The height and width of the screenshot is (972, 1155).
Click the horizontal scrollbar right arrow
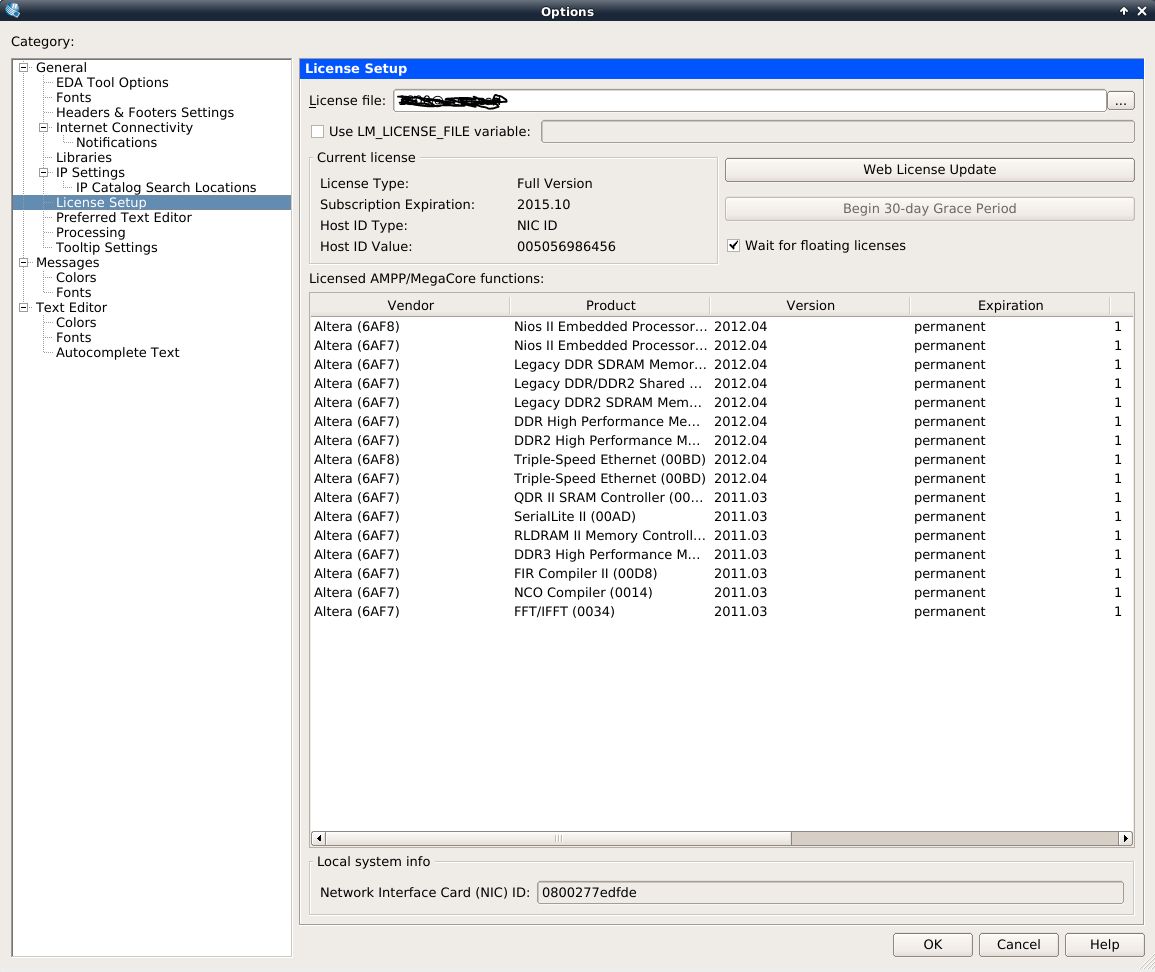(x=1125, y=839)
